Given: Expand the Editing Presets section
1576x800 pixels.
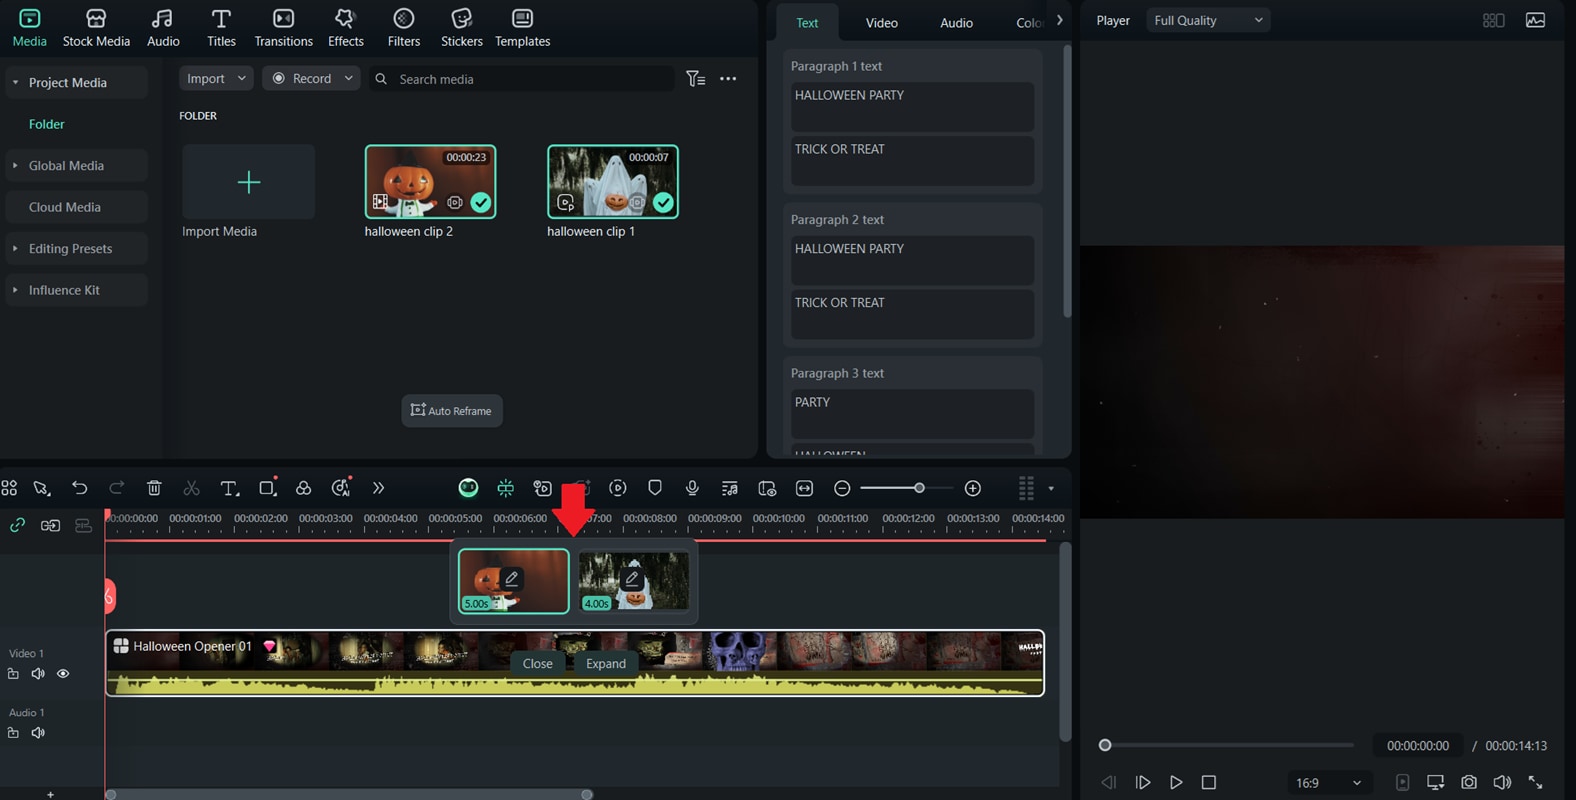Looking at the screenshot, I should click(x=15, y=248).
